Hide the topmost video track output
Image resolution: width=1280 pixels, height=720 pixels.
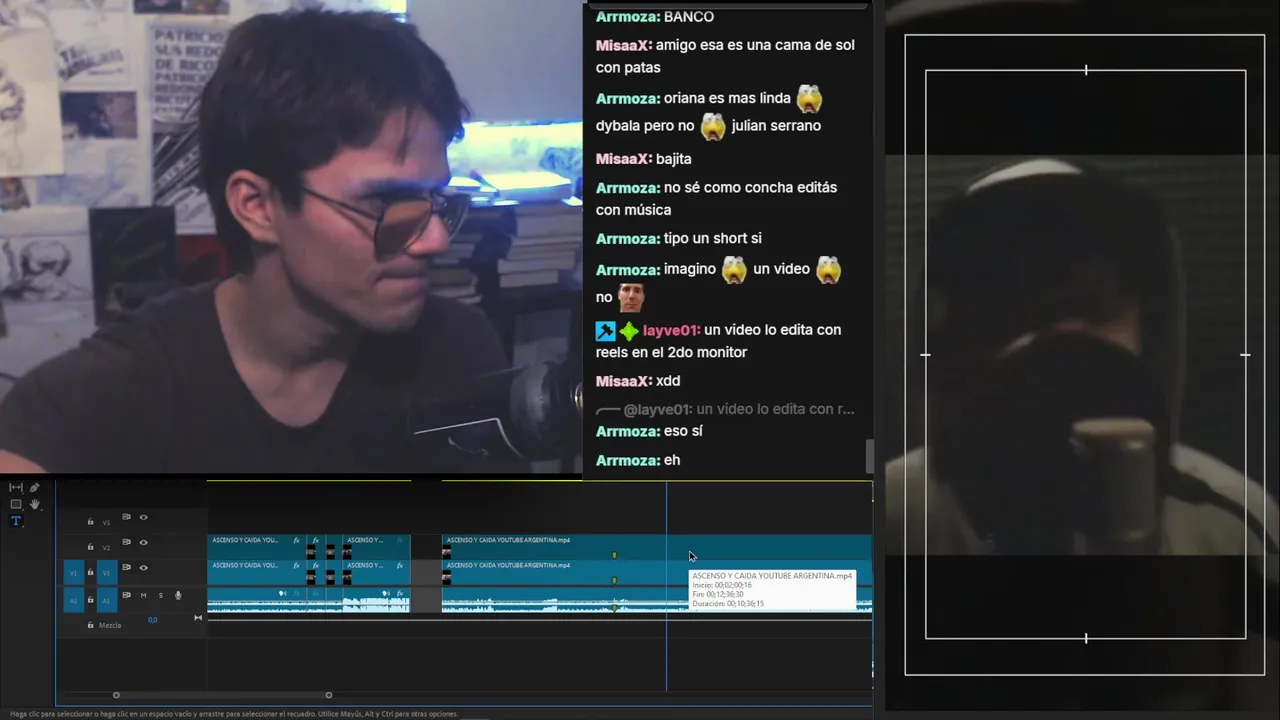[143, 517]
